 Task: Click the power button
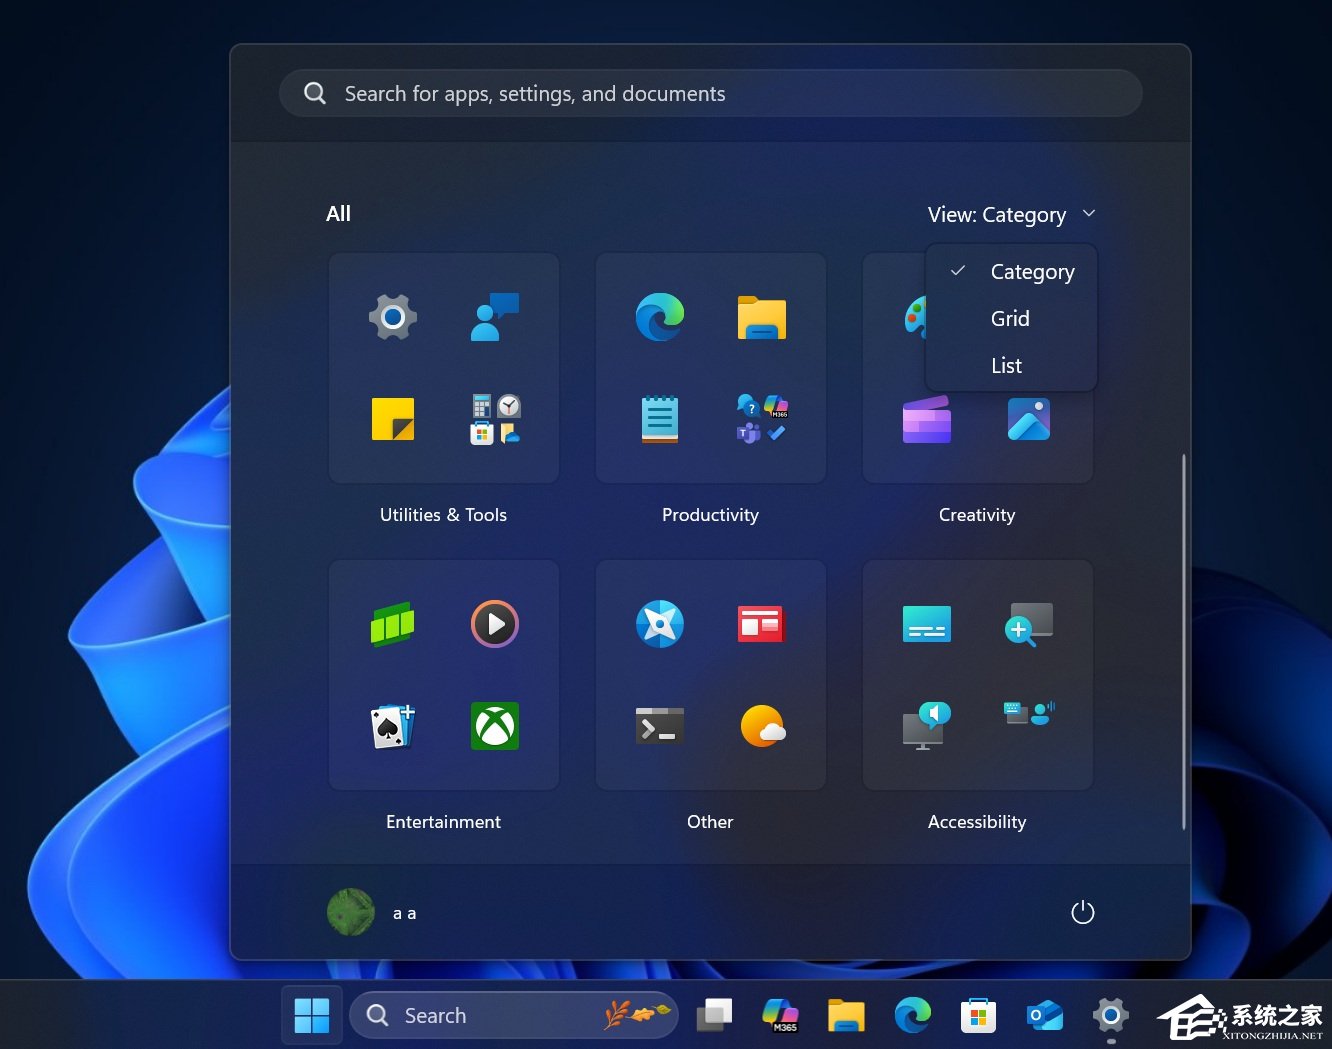(1083, 912)
